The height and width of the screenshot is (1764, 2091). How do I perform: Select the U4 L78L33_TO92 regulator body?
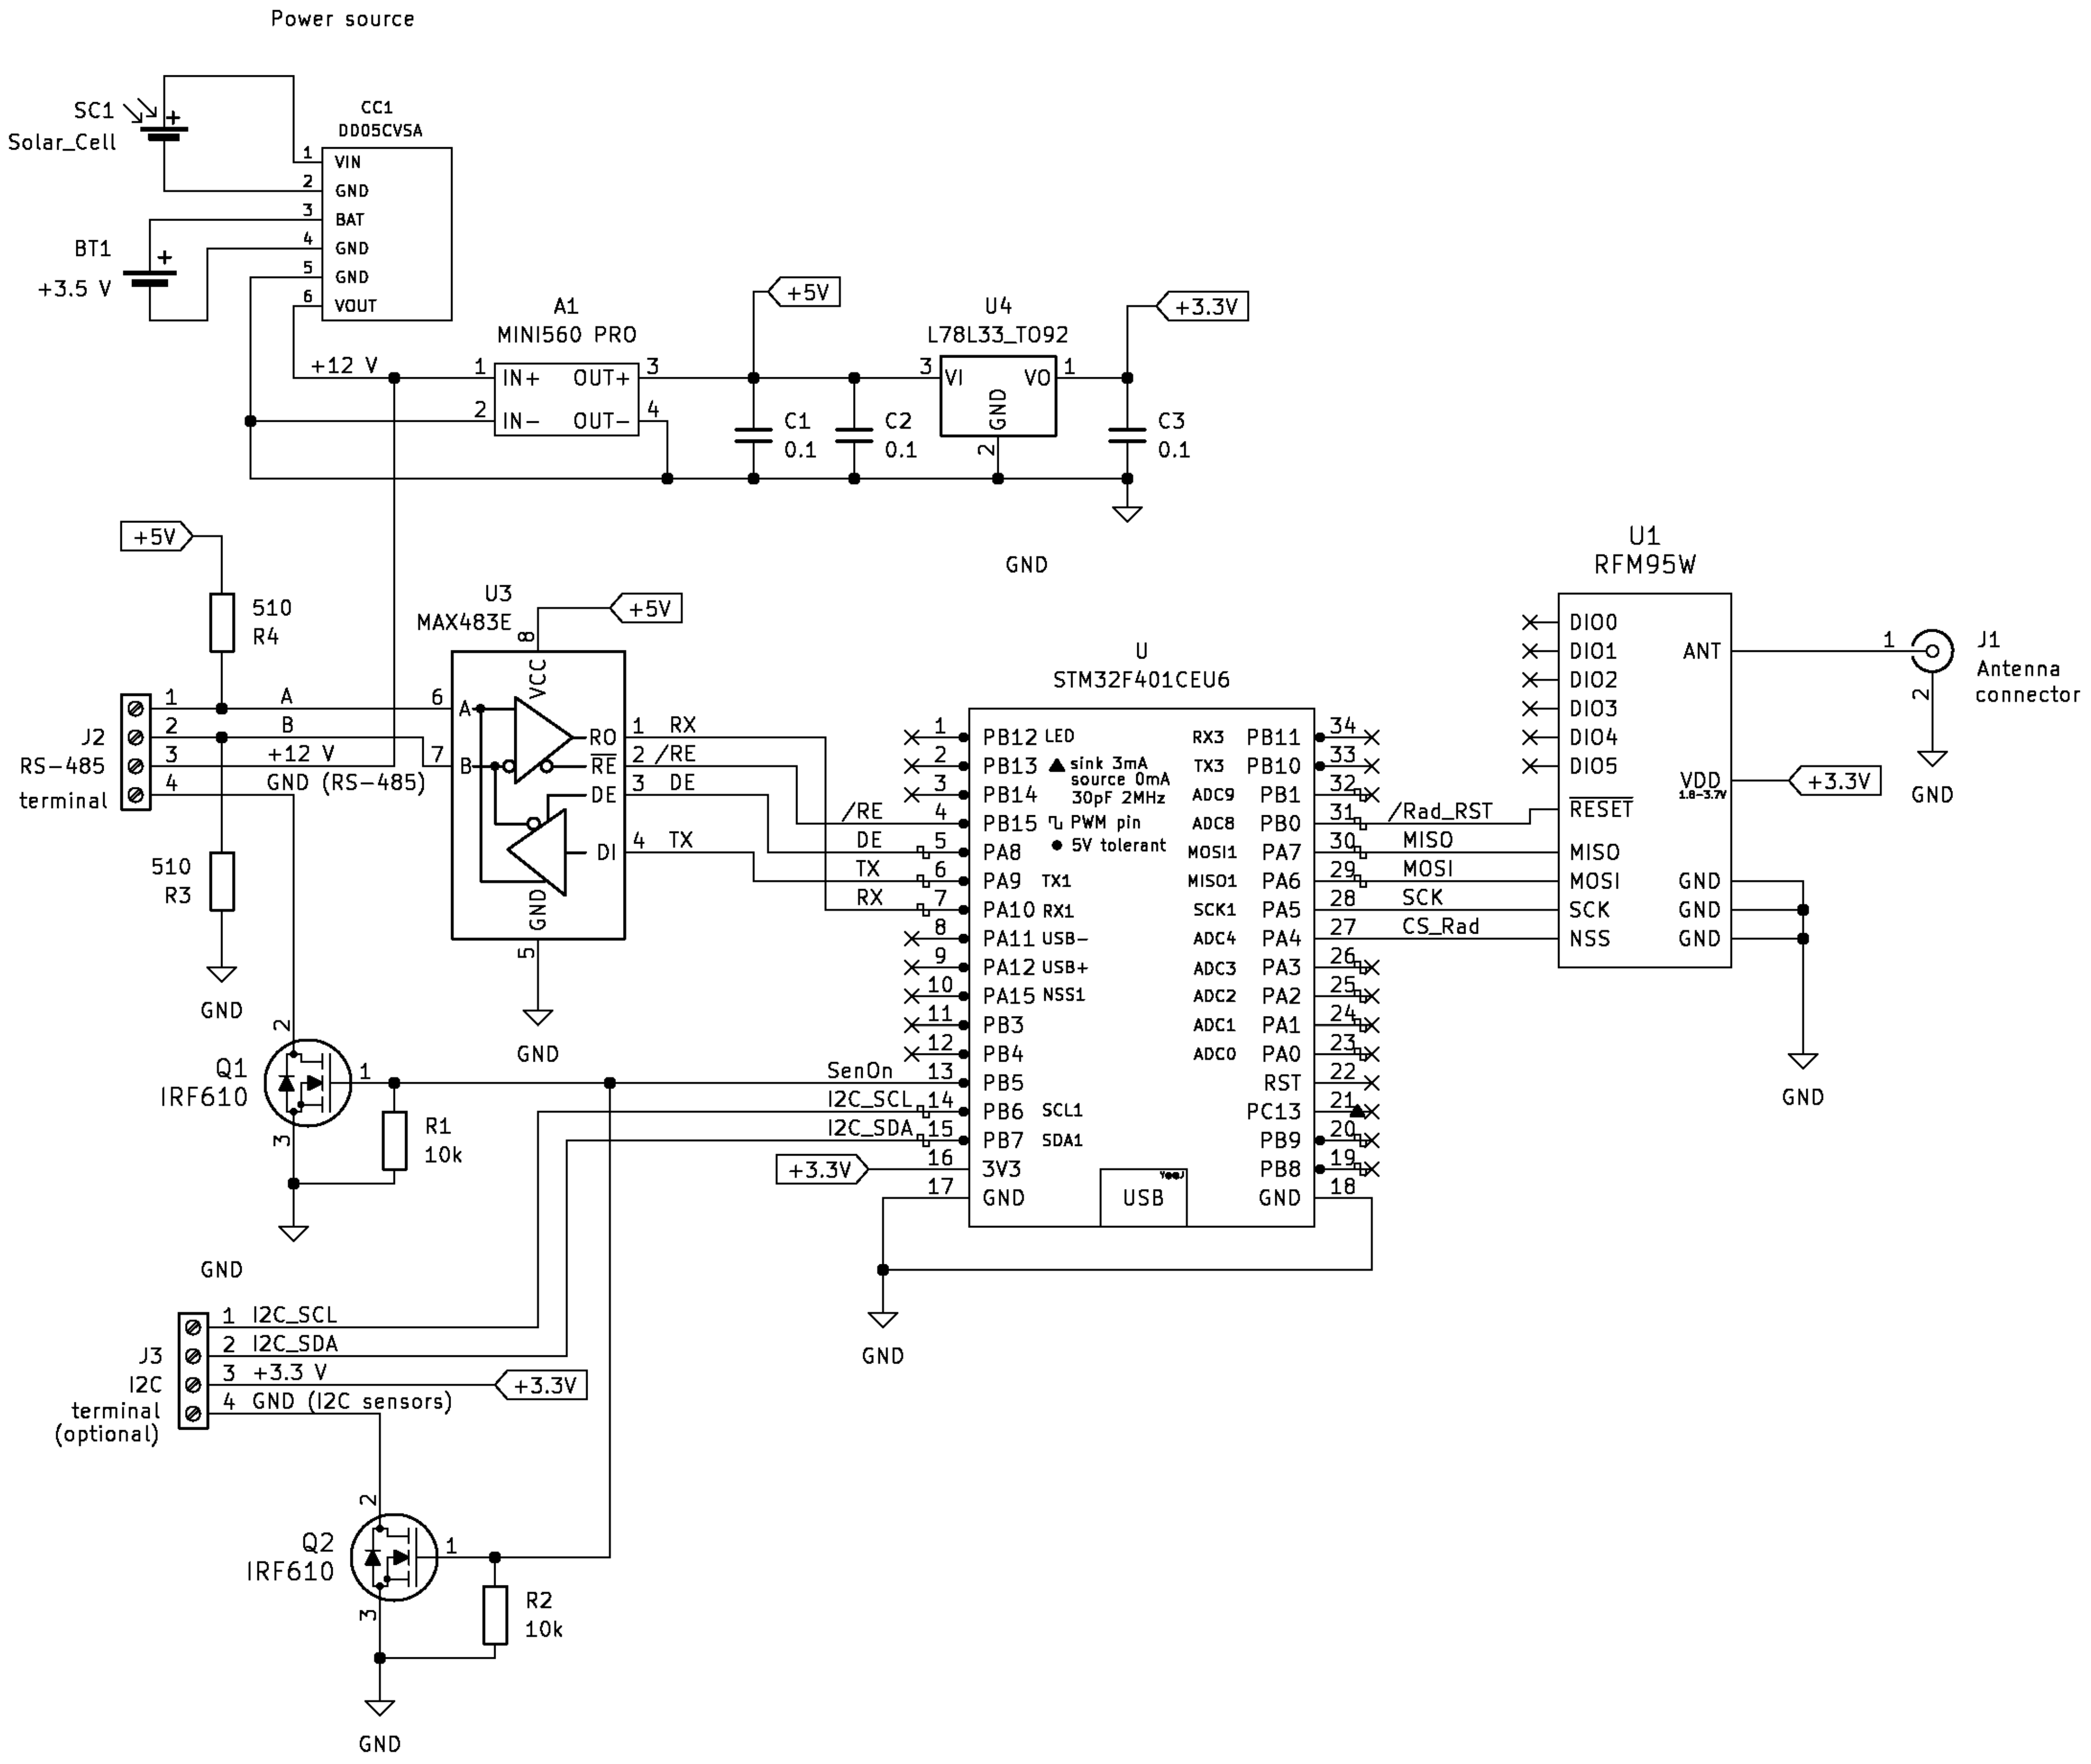point(998,396)
